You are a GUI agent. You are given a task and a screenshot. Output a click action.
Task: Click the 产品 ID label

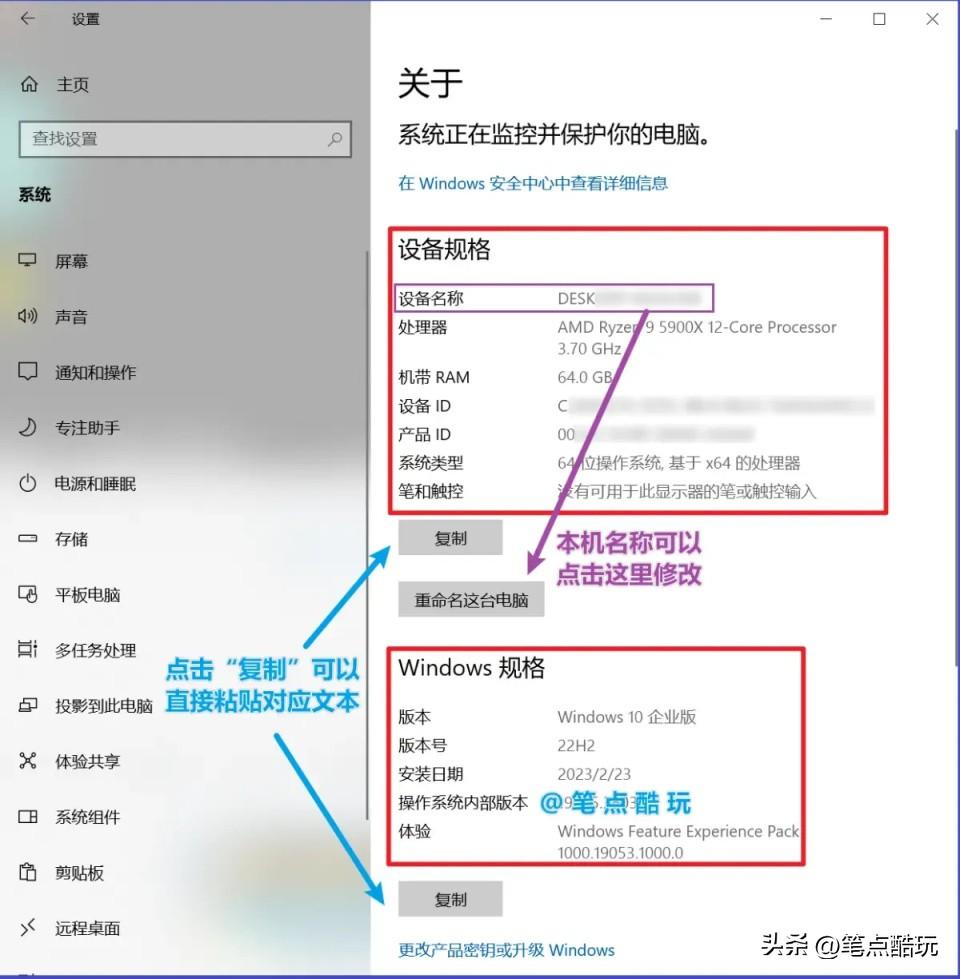pos(424,434)
